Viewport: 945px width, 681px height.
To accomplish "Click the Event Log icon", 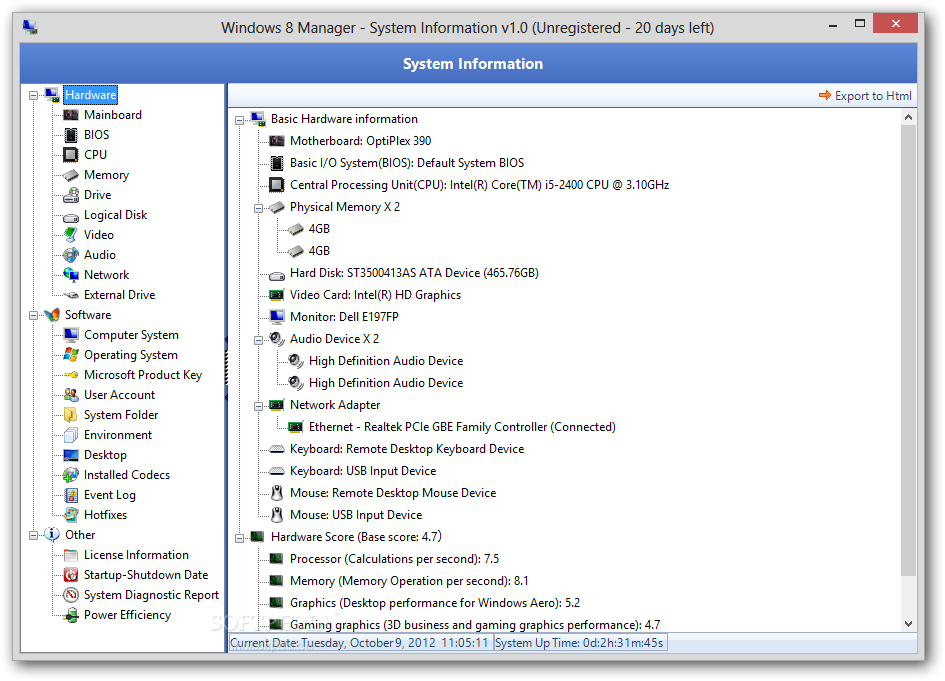I will point(71,495).
